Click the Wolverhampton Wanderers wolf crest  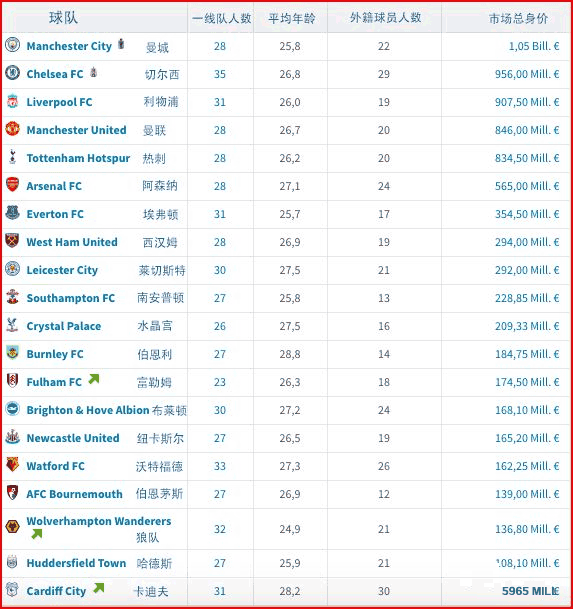12,527
